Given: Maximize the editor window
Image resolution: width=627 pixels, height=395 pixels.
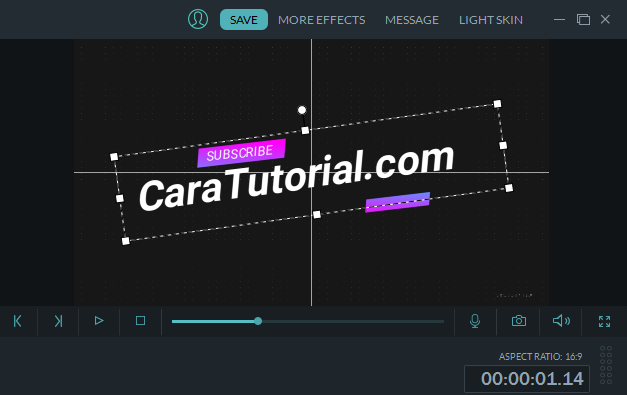Looking at the screenshot, I should tap(583, 19).
